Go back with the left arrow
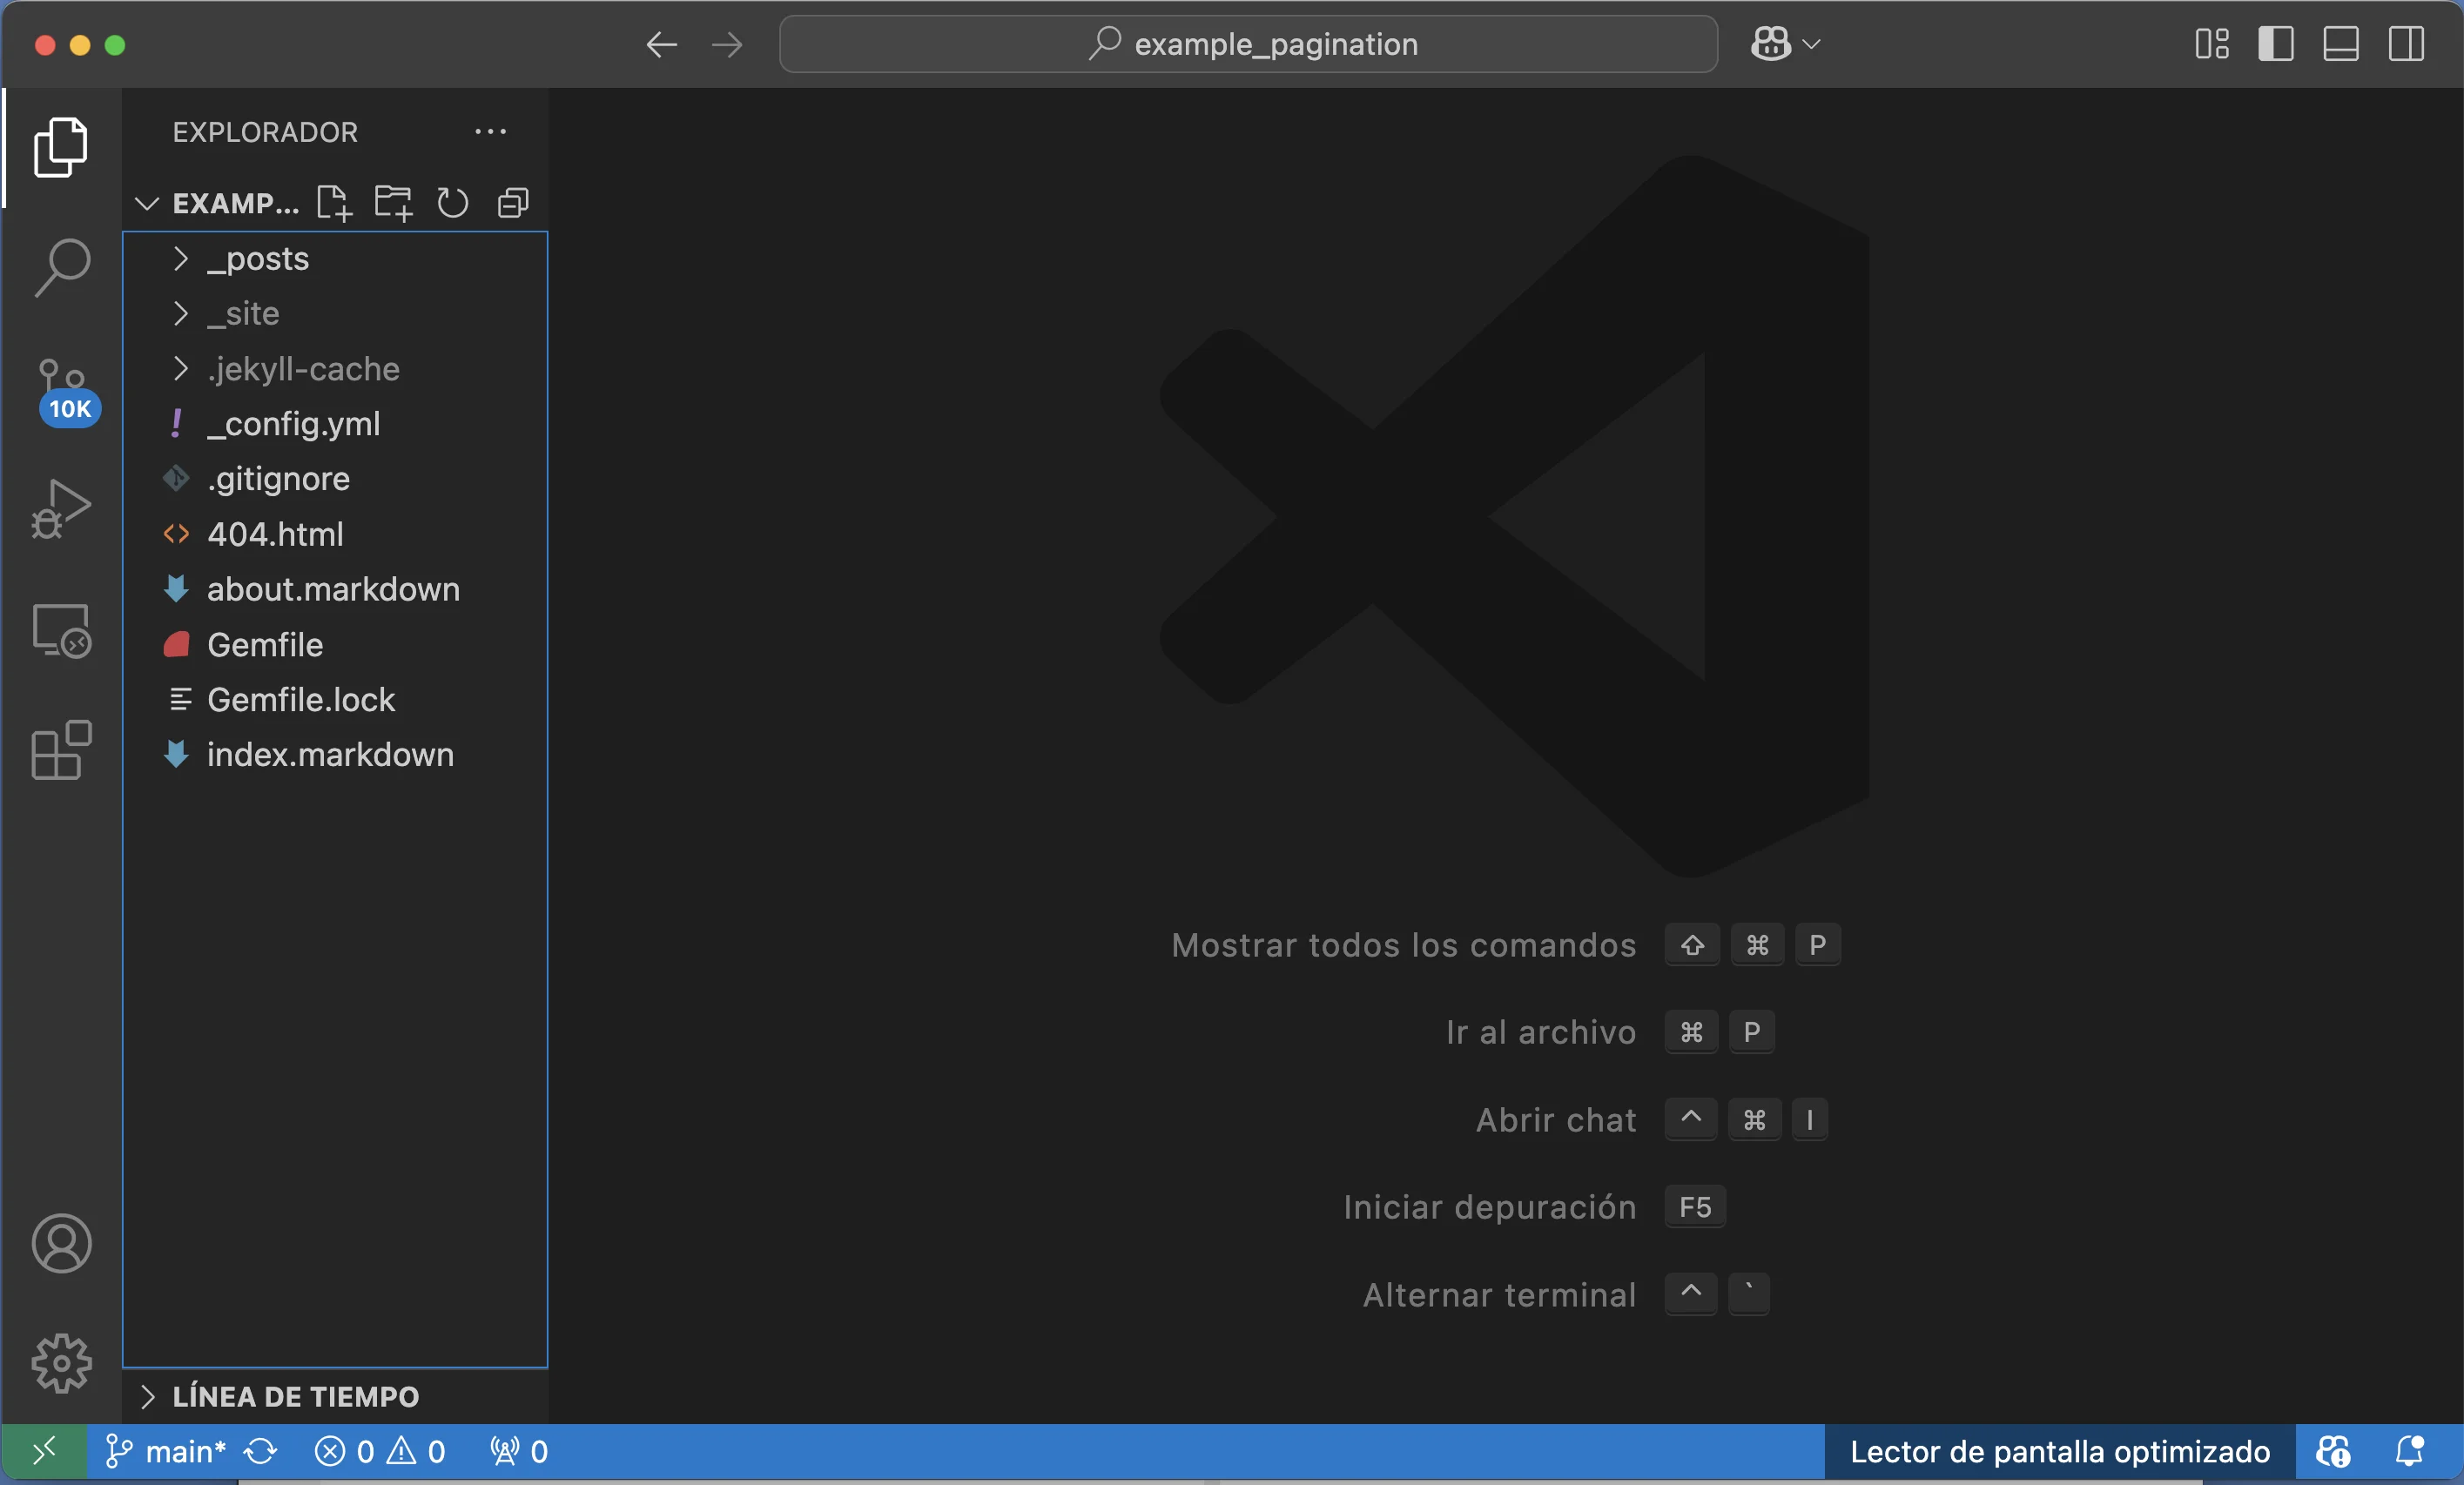 pos(661,44)
